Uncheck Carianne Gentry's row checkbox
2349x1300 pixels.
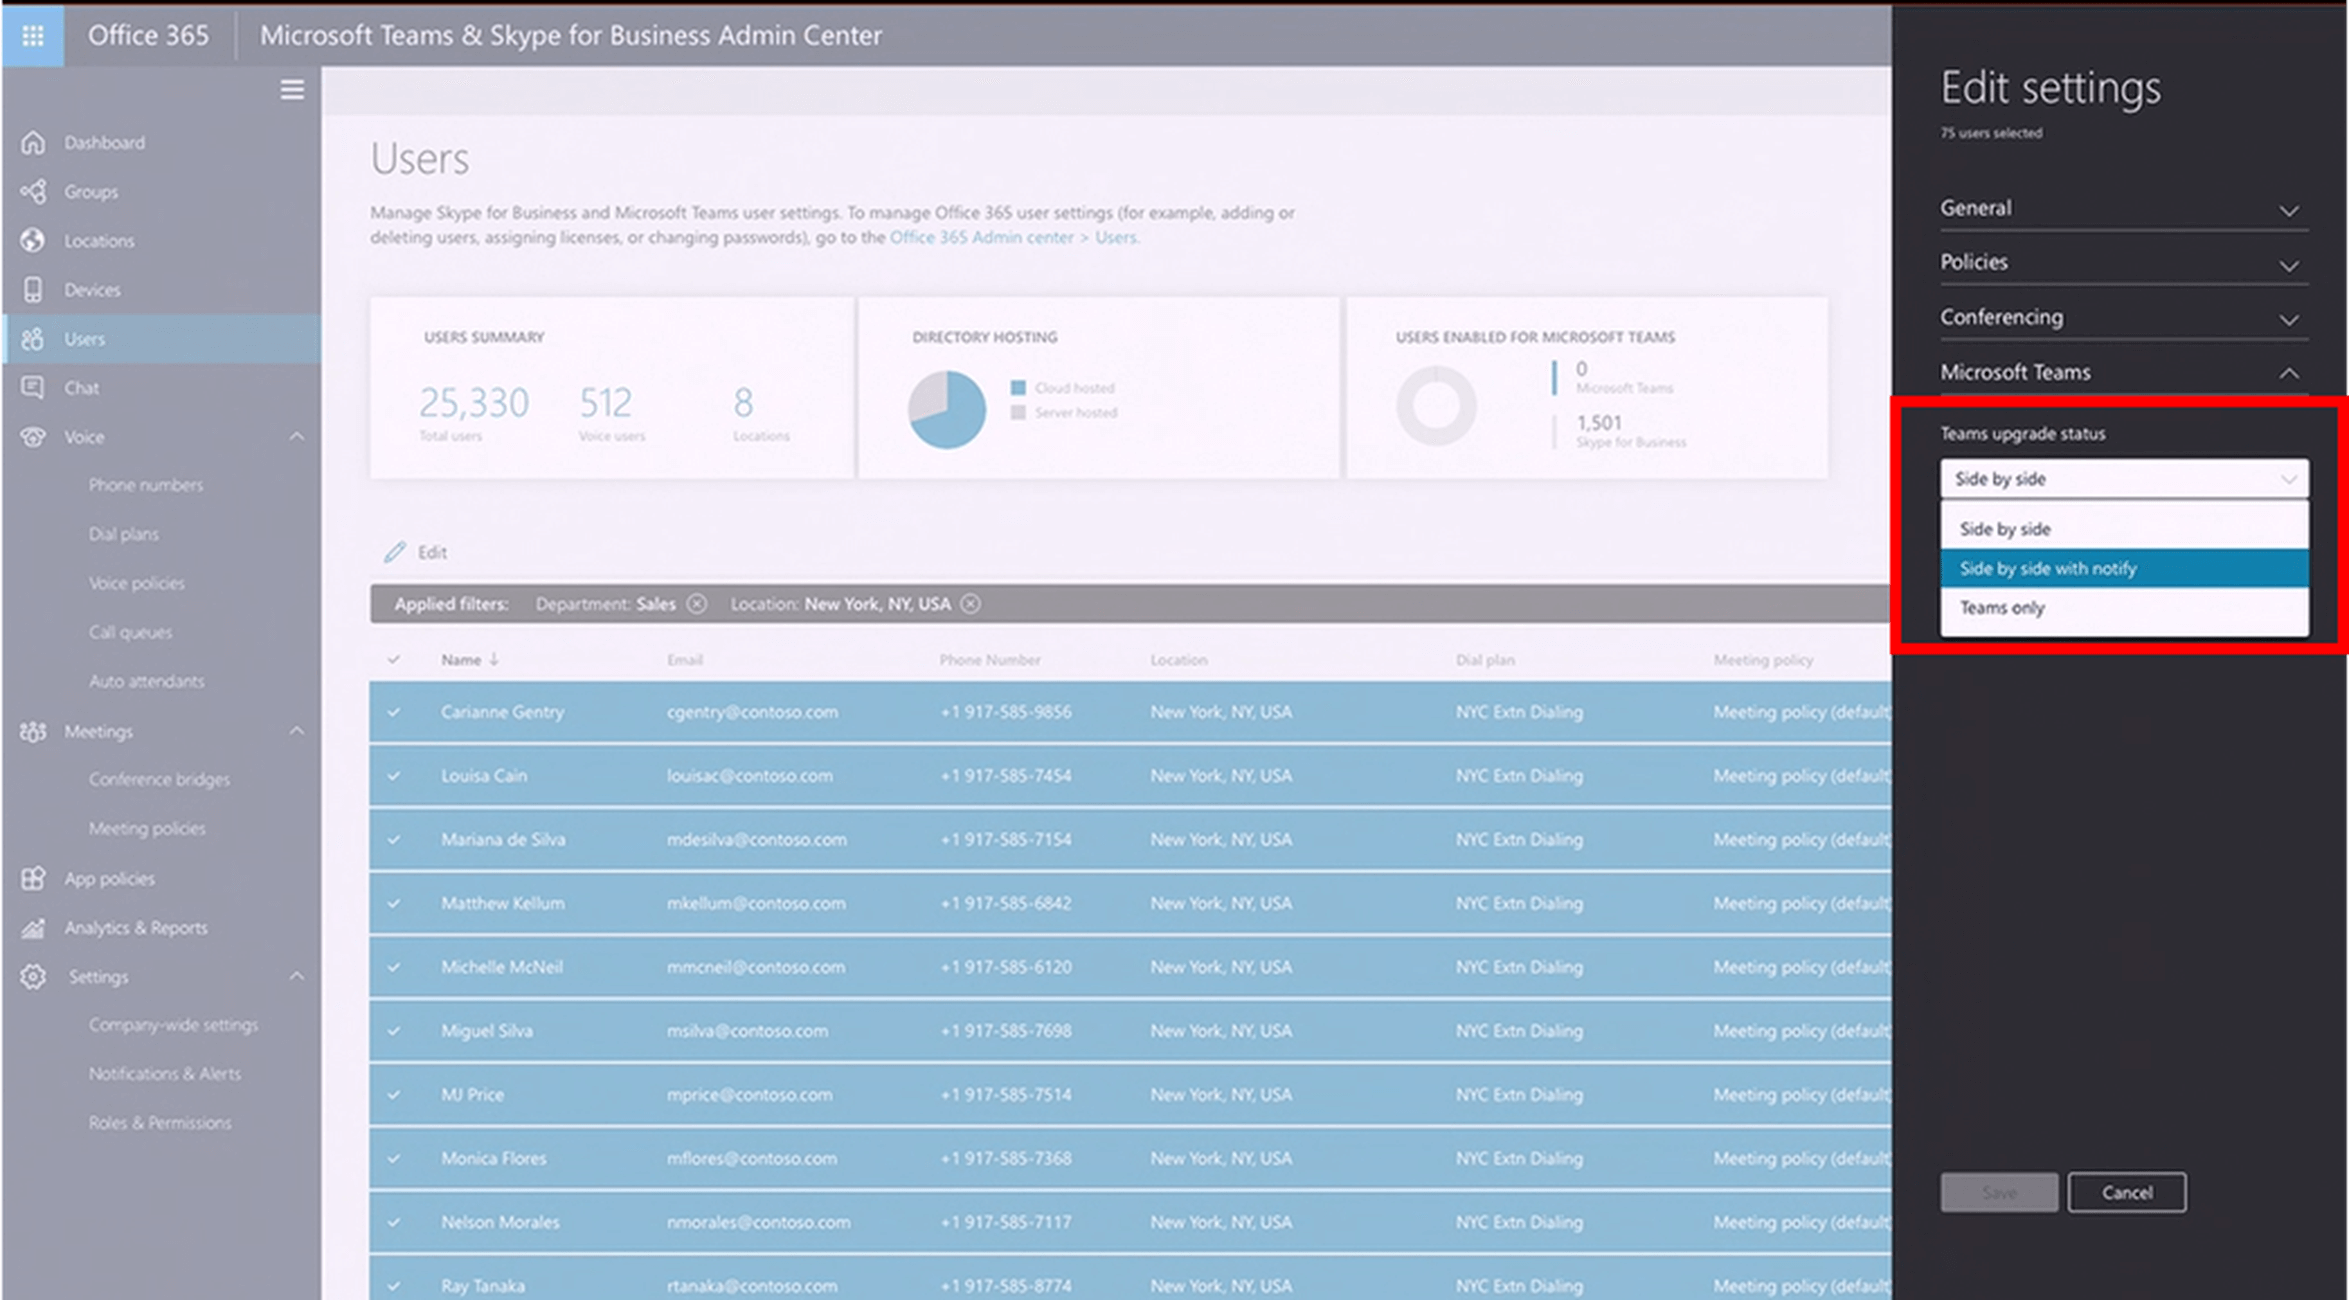394,712
